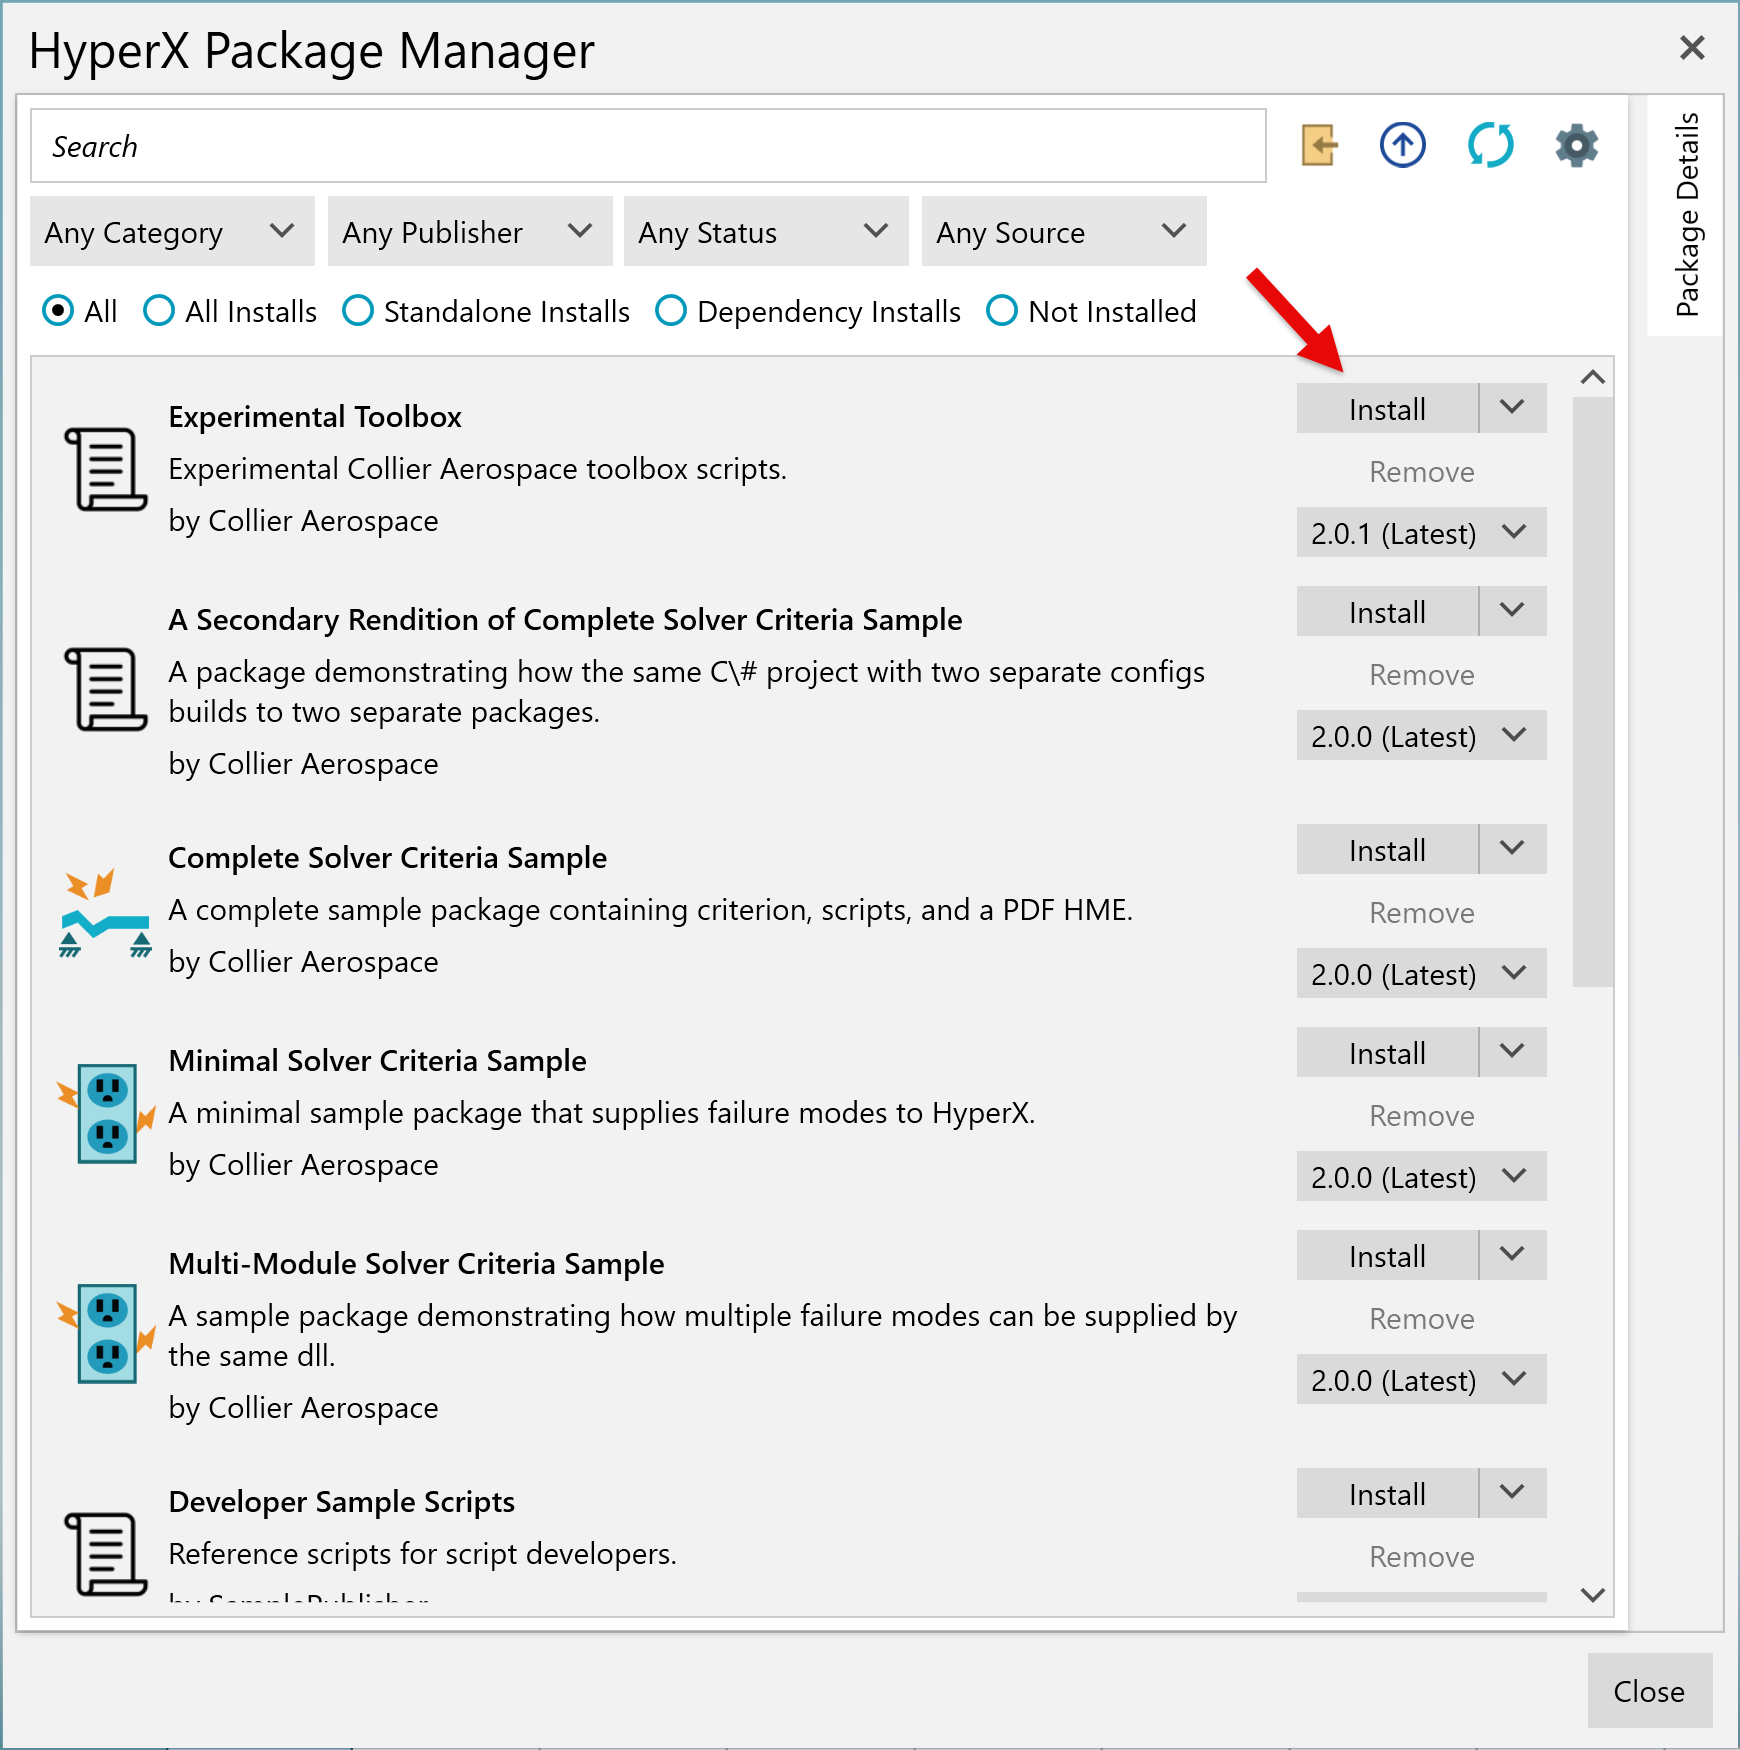Screen dimensions: 1740x1750
Task: Open version dropdown for Complete Solver Criteria Sample
Action: pos(1422,974)
